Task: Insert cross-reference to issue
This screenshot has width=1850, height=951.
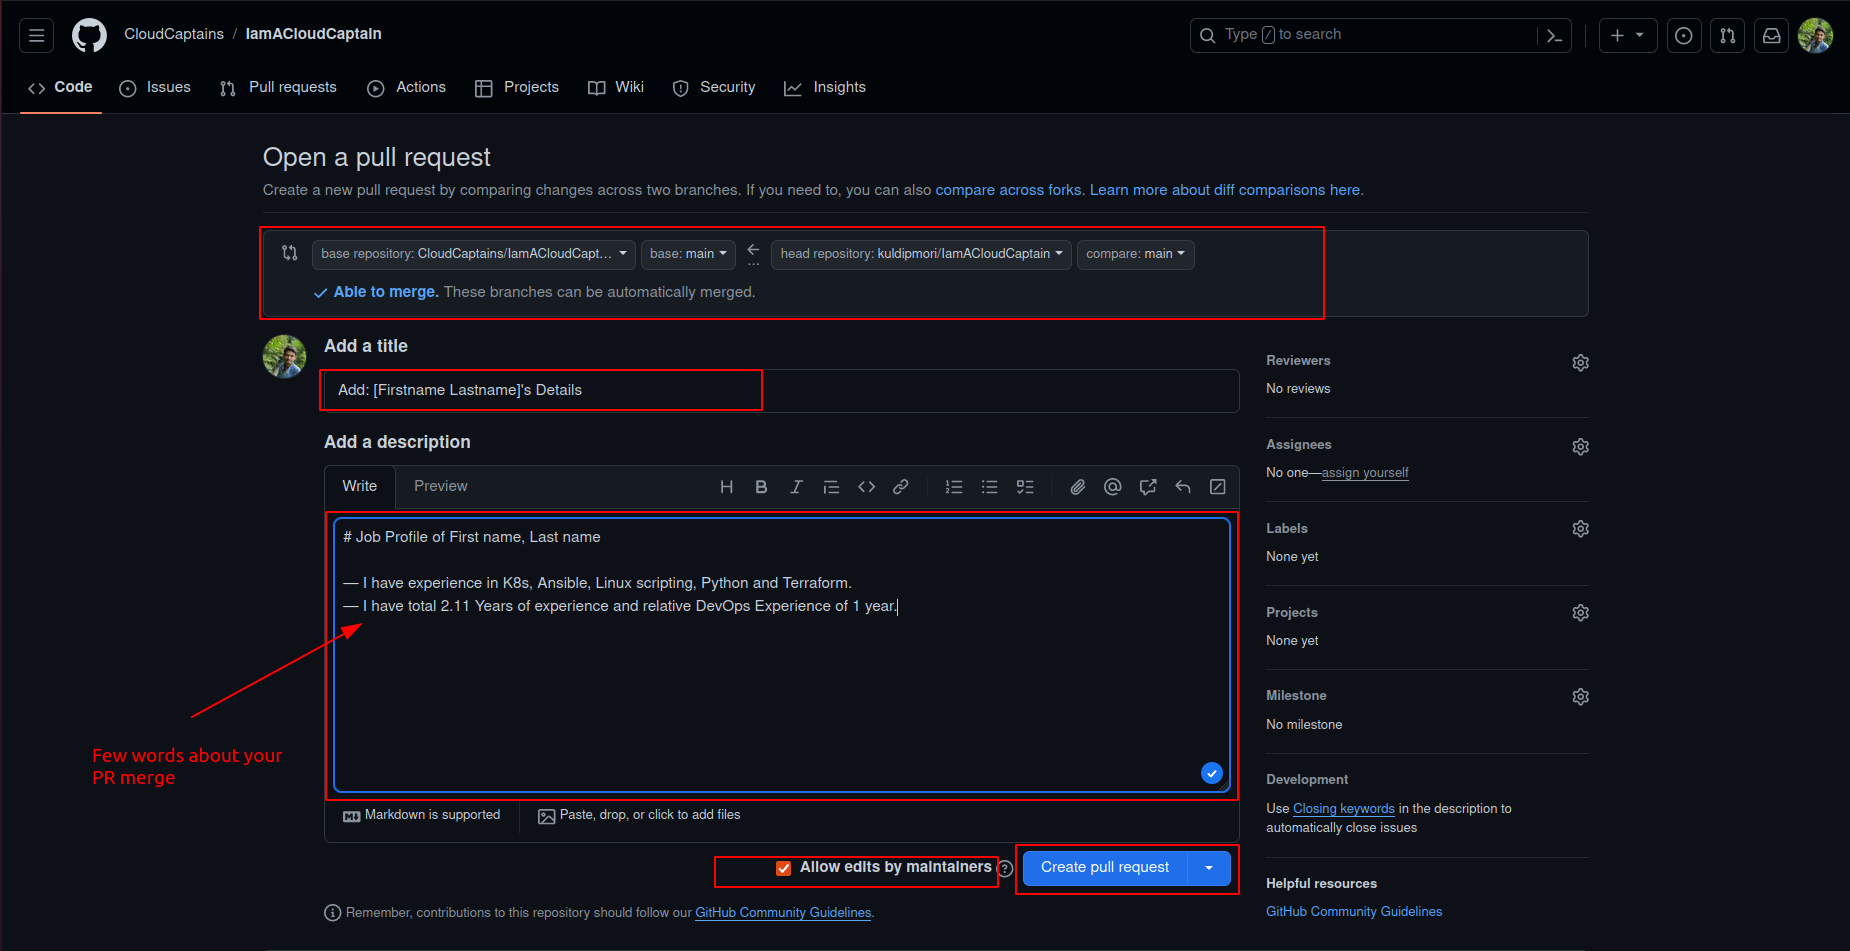Action: (x=1148, y=487)
